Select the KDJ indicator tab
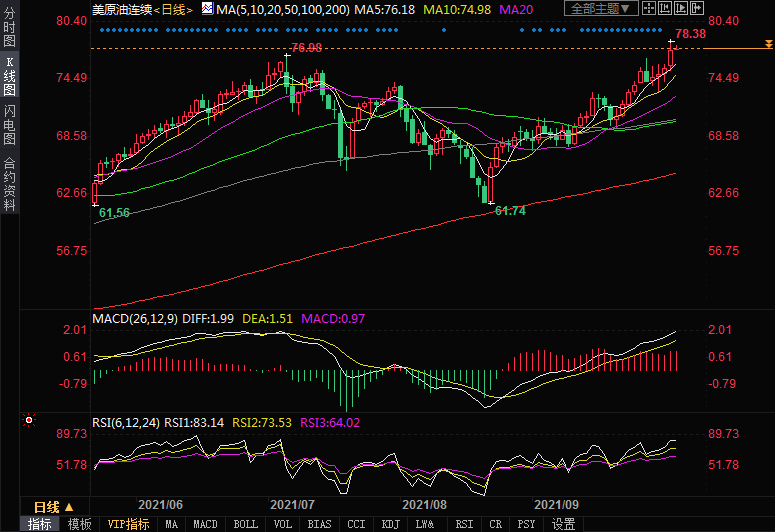This screenshot has width=775, height=532. point(390,524)
